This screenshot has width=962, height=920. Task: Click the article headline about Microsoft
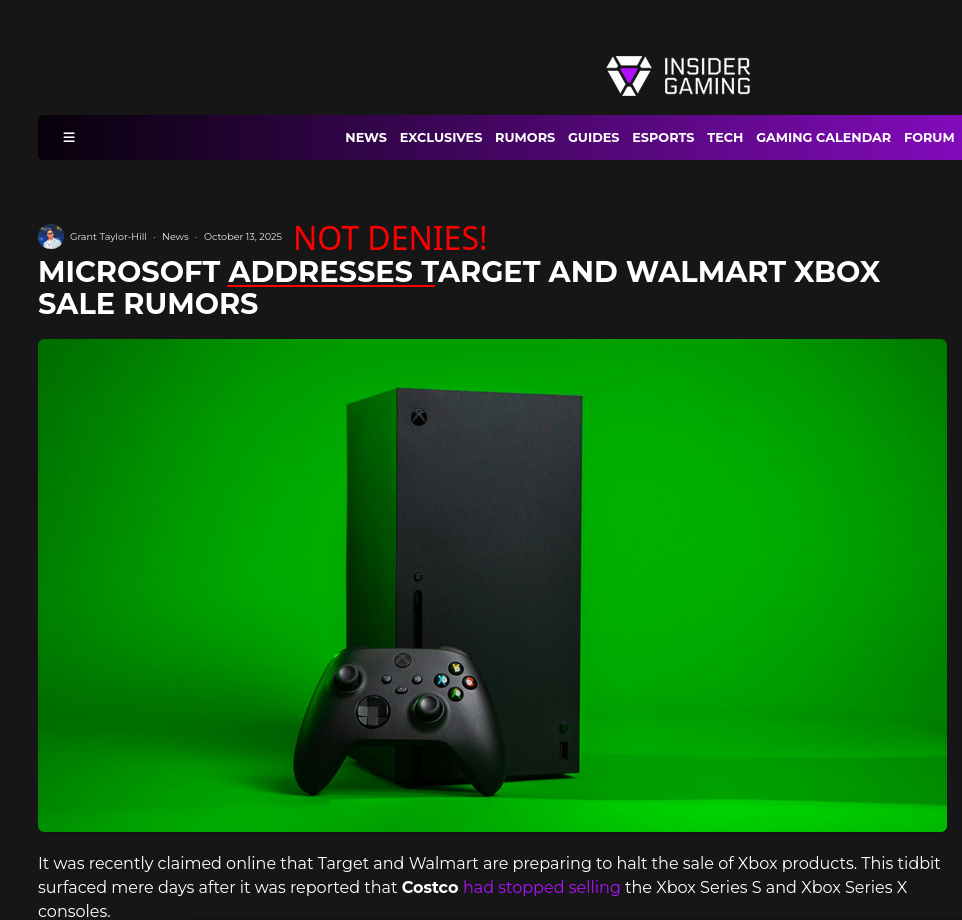[x=459, y=288]
